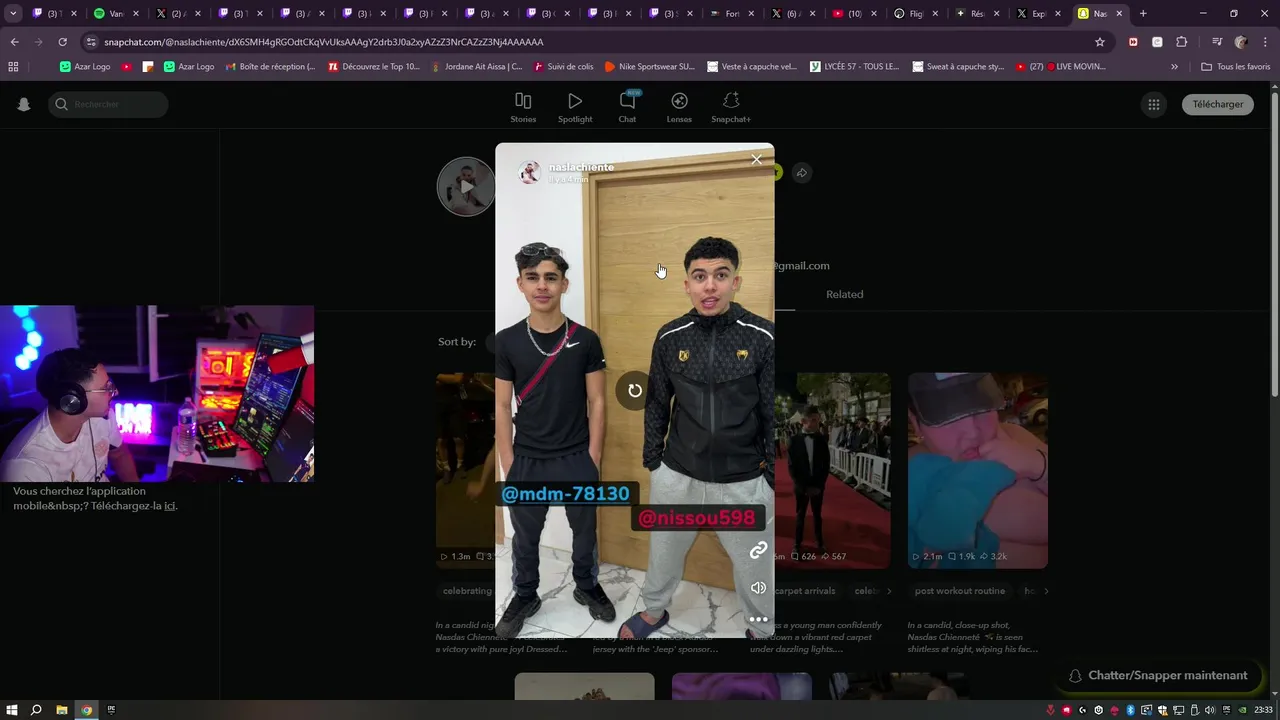Replay the snap video
Viewport: 1280px width, 720px height.
(634, 390)
